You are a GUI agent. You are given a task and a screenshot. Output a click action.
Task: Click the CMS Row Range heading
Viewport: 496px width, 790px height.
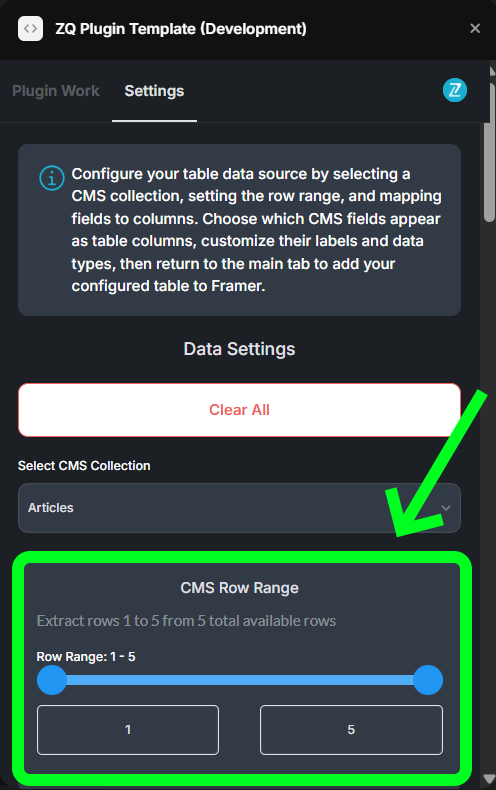239,588
